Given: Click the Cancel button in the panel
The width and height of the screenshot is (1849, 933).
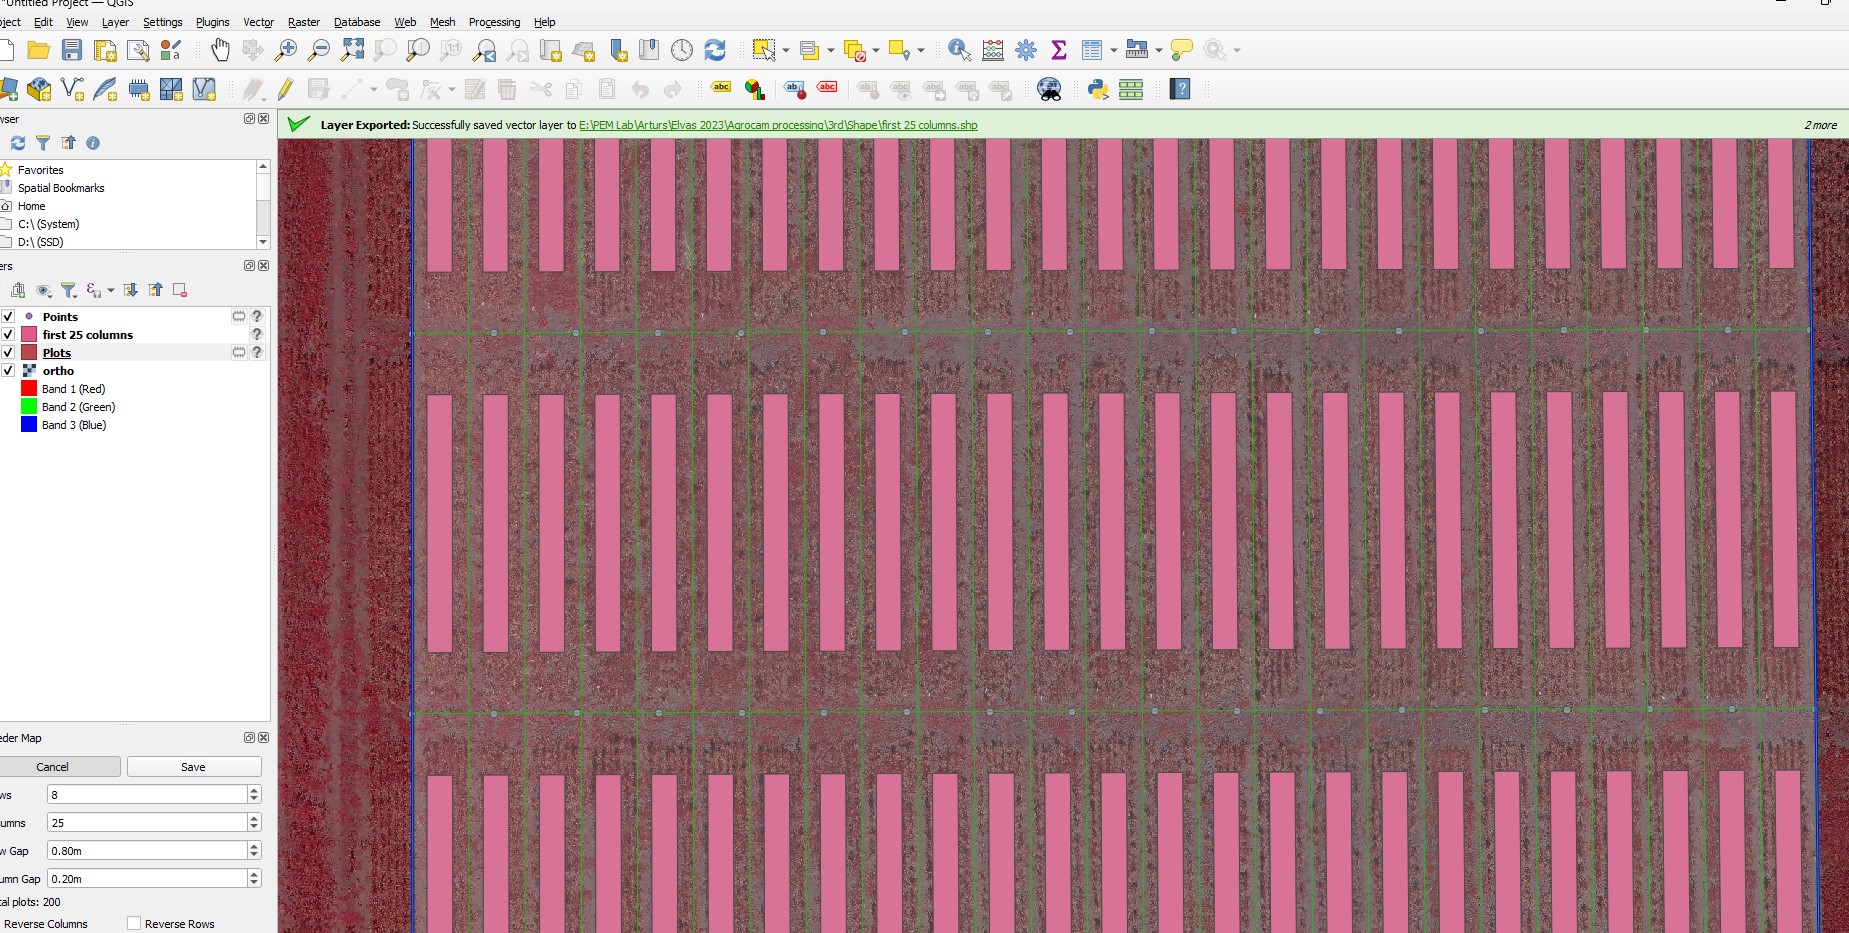Looking at the screenshot, I should click(x=53, y=767).
